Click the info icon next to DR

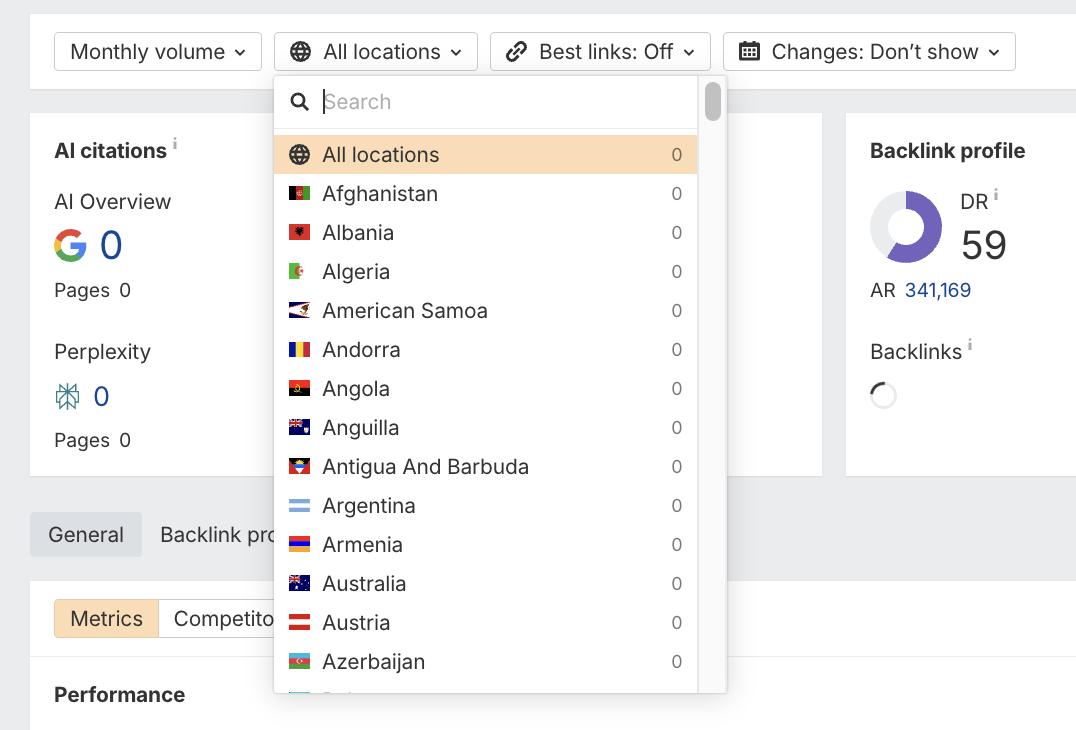[996, 194]
